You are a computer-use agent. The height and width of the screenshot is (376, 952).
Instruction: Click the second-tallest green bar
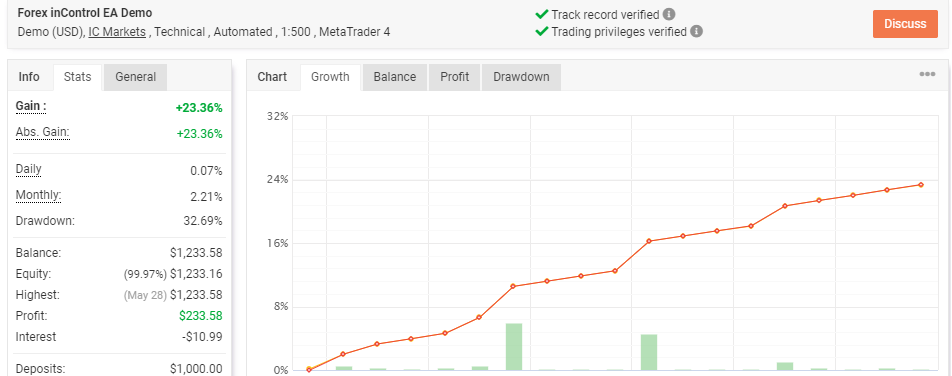click(649, 352)
